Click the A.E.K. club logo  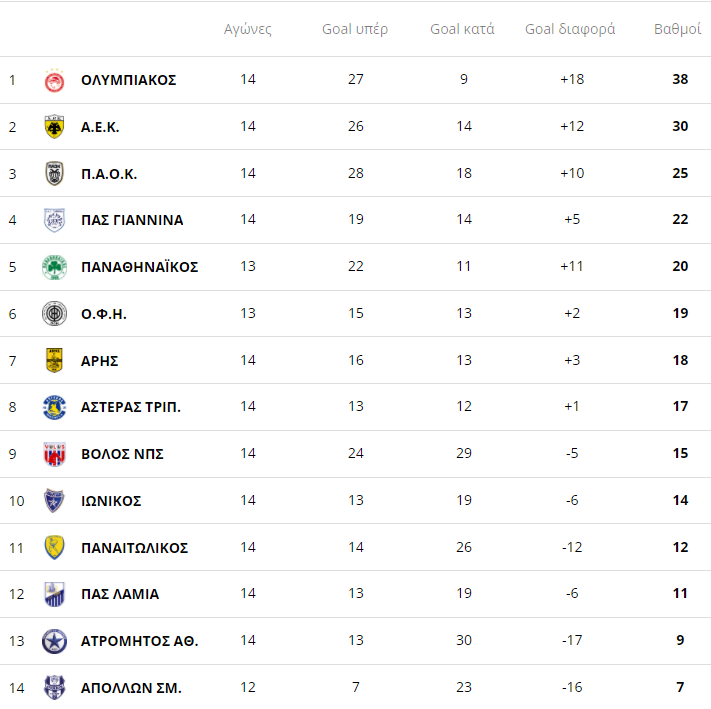[54, 127]
